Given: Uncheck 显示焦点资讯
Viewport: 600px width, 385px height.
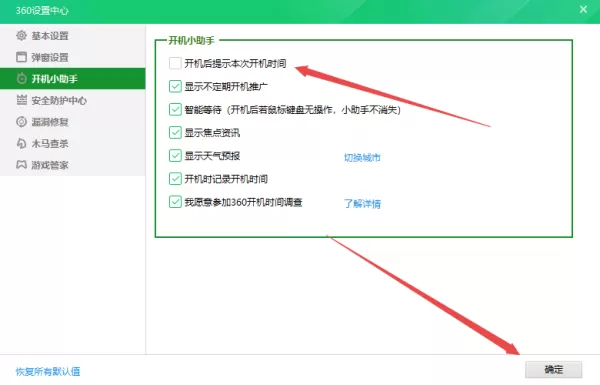Looking at the screenshot, I should click(175, 132).
